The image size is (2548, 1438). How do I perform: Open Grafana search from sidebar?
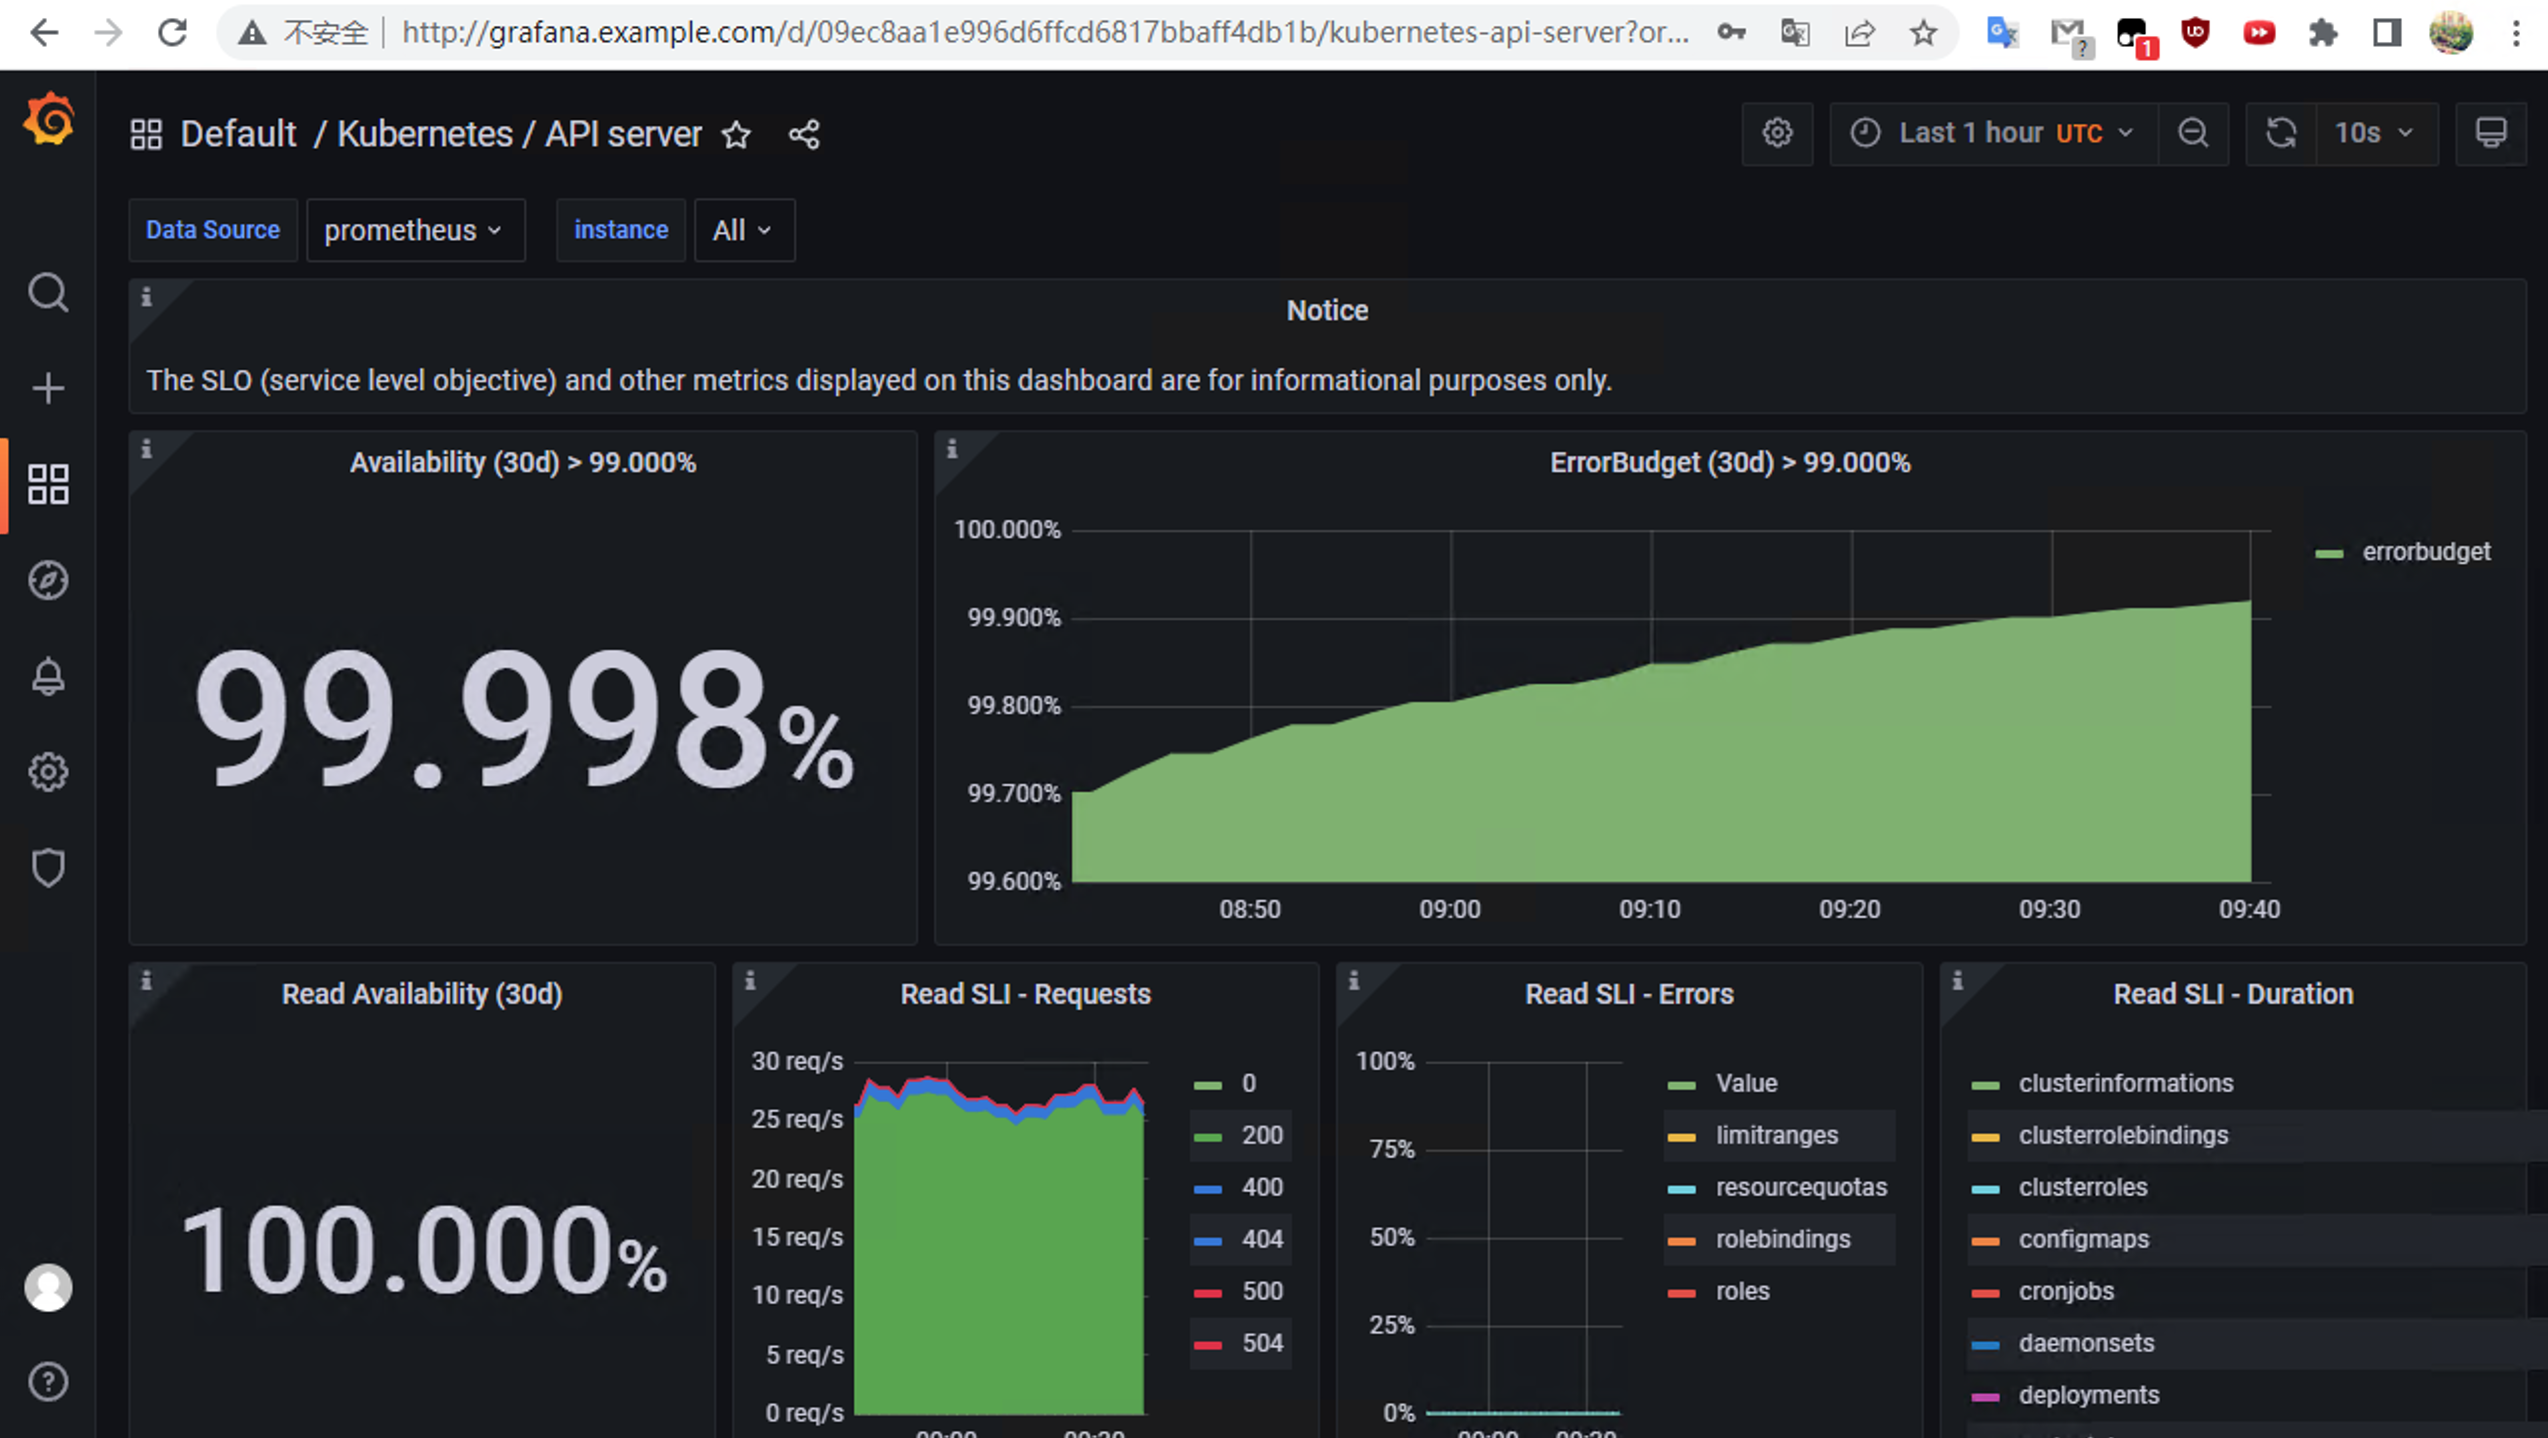[x=48, y=293]
